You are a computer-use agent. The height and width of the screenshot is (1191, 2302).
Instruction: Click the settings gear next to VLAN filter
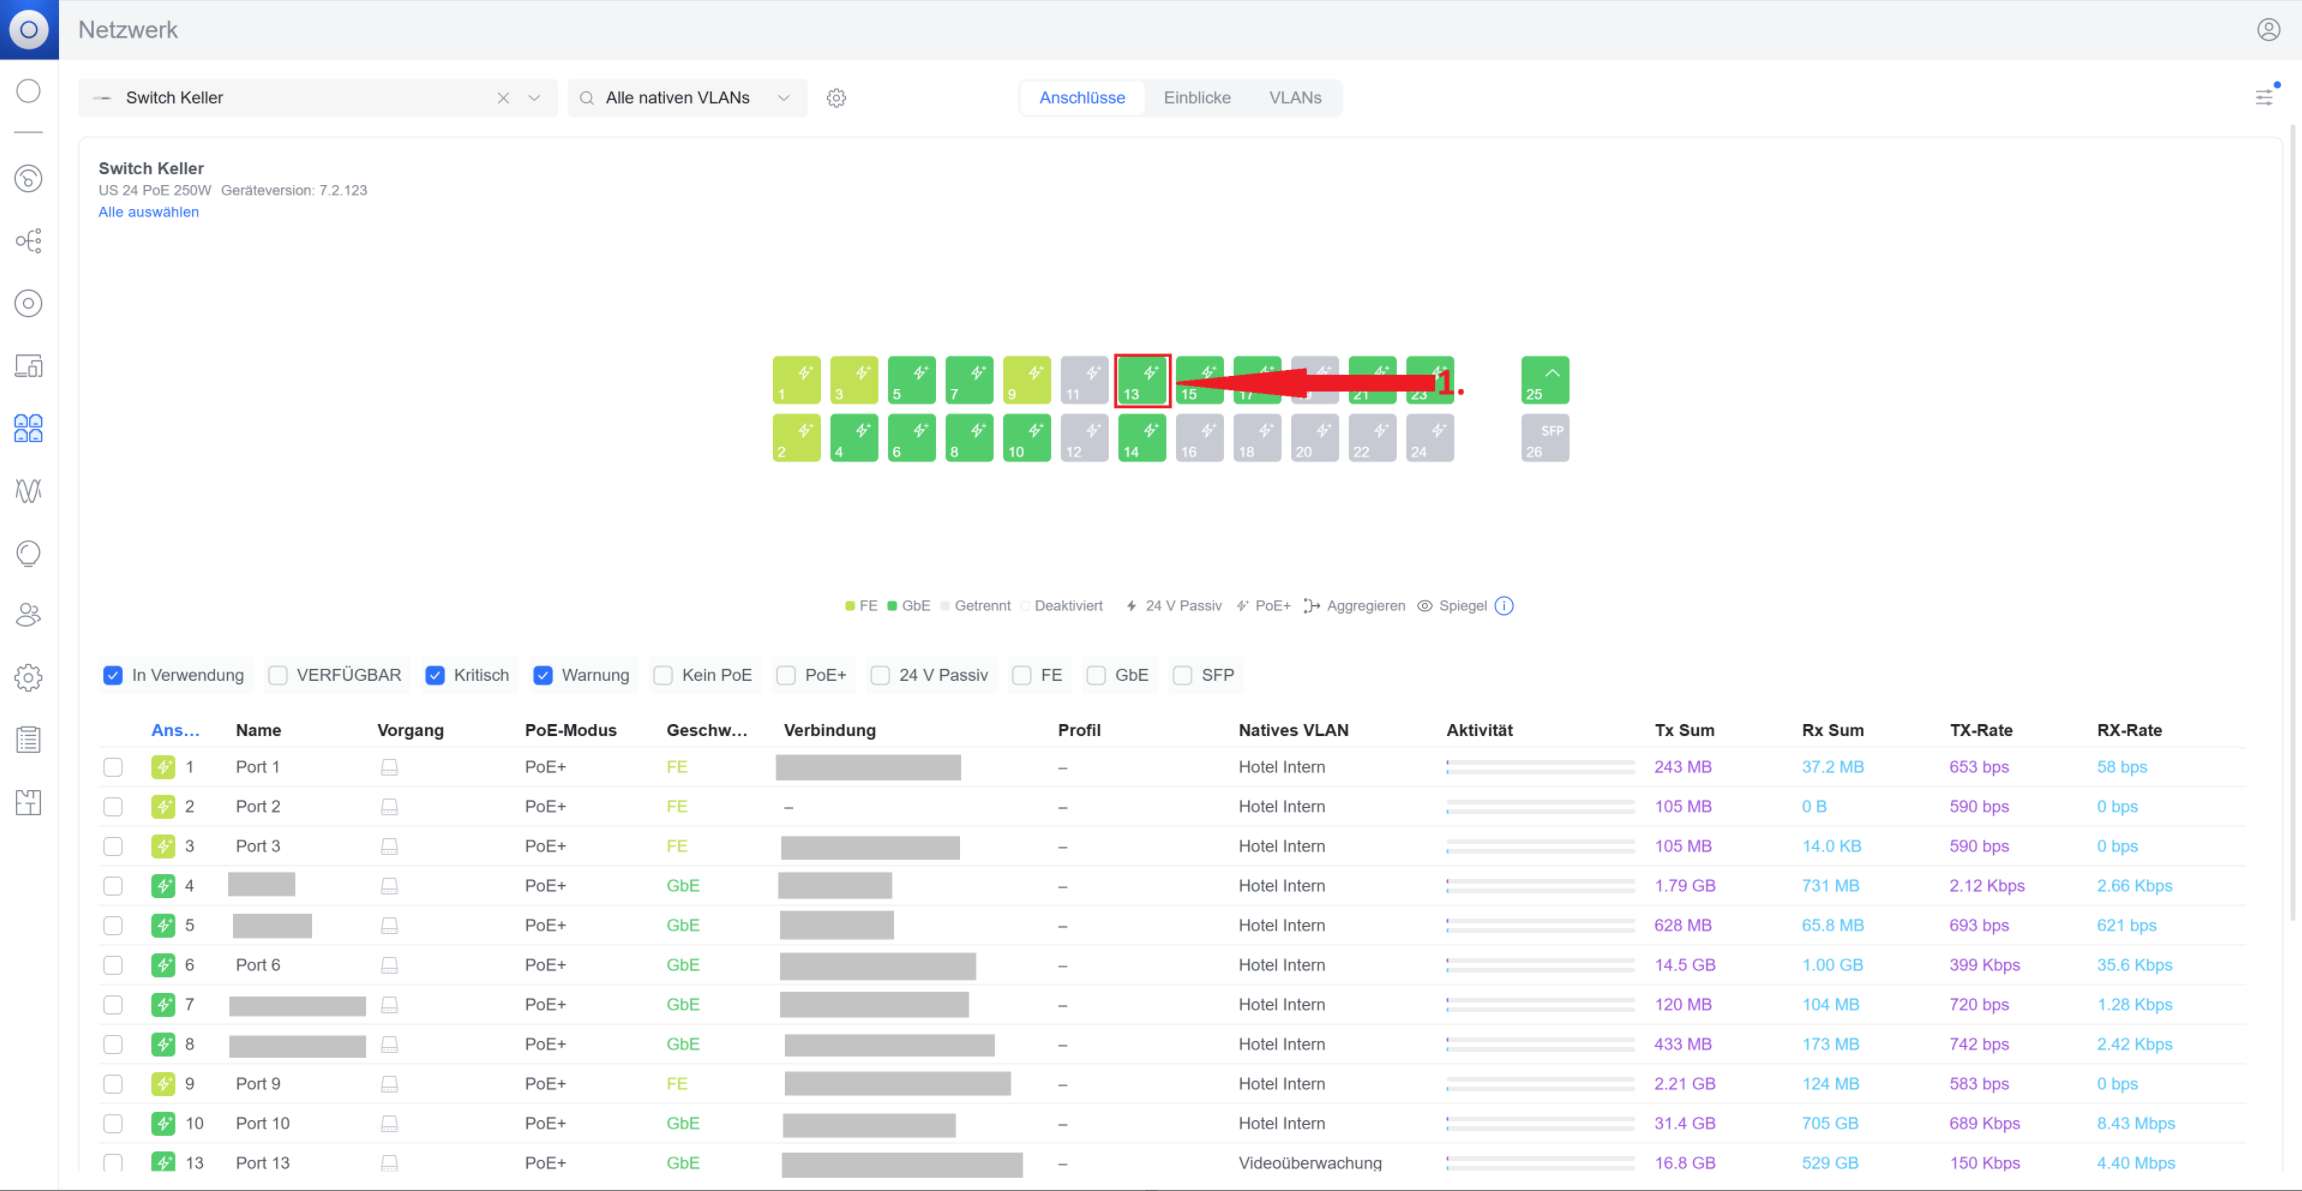(x=836, y=98)
